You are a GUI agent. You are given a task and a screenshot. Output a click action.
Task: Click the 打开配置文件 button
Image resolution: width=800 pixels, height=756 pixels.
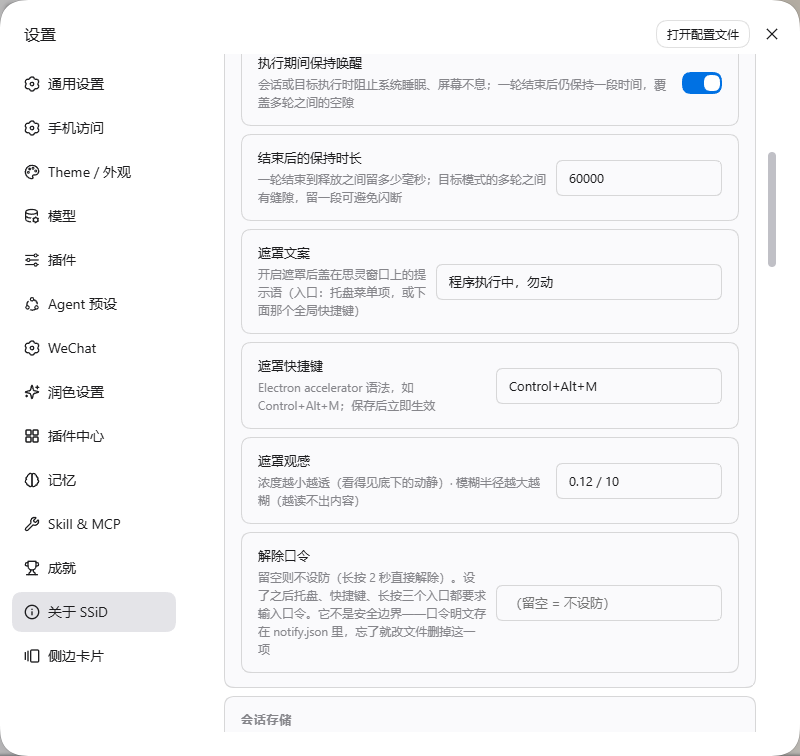coord(703,34)
